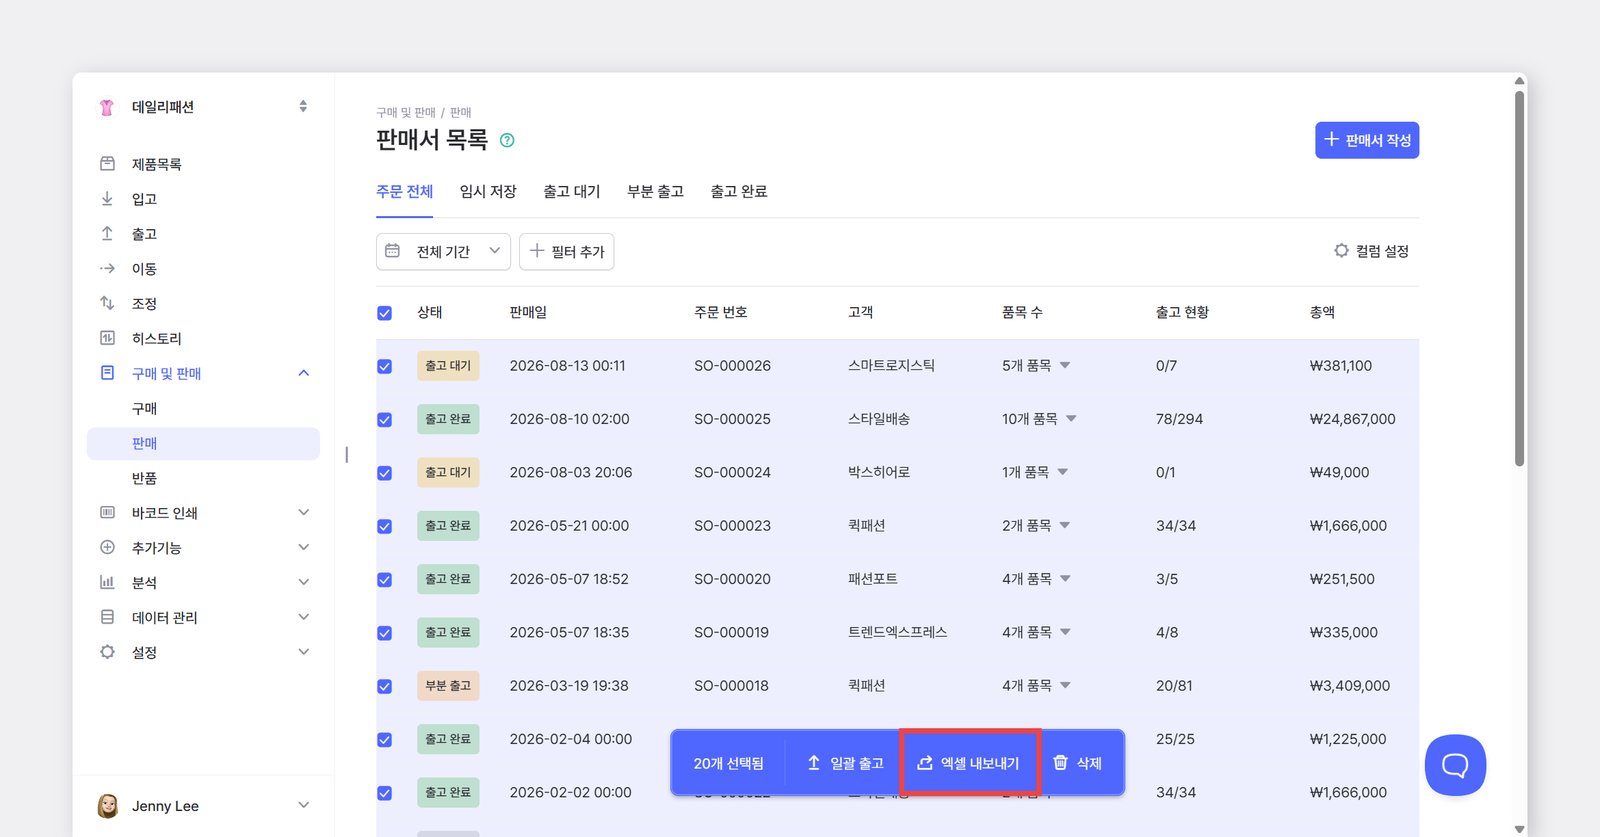The image size is (1600, 837).
Task: Click the 구매 및 판매 document icon
Action: tap(107, 373)
